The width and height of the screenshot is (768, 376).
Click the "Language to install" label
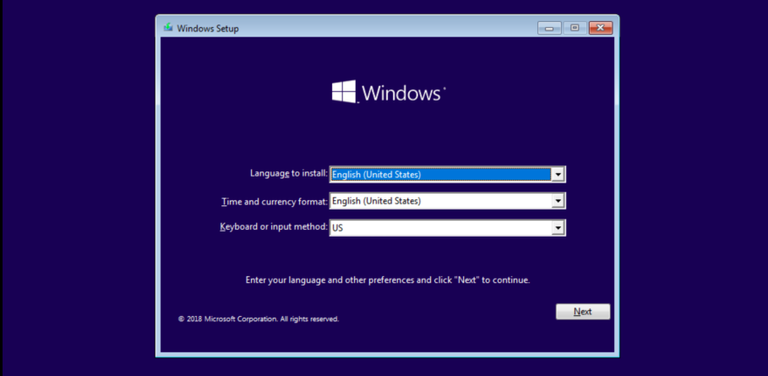click(x=288, y=173)
